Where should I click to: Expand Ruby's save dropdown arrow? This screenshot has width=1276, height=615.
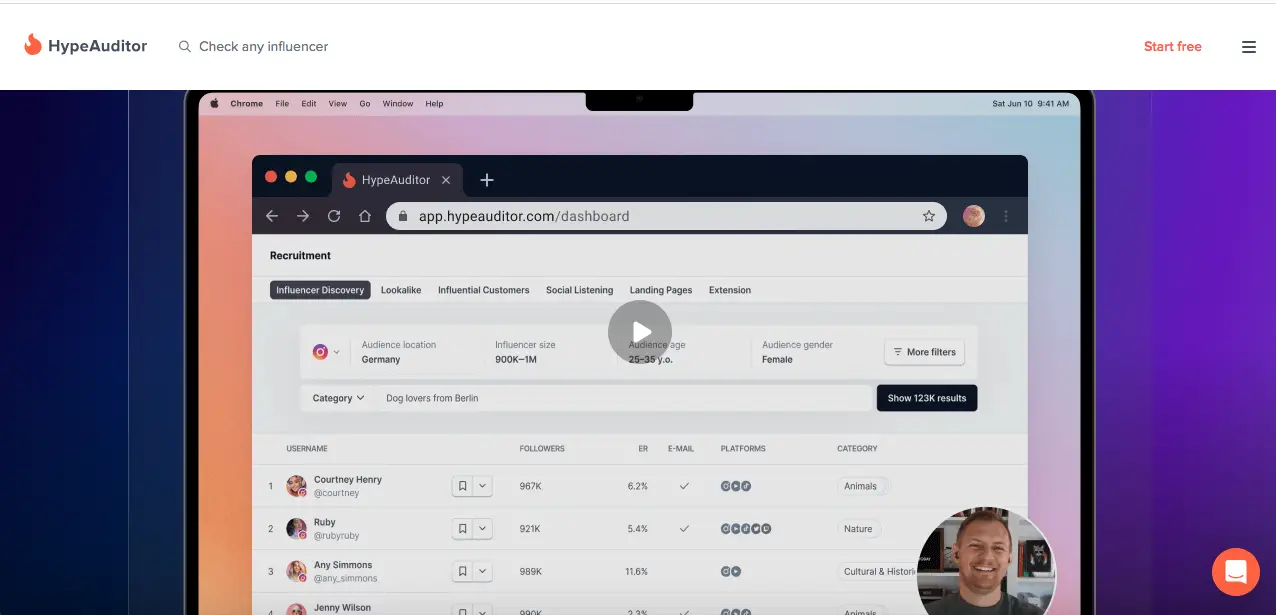pyautogui.click(x=482, y=529)
